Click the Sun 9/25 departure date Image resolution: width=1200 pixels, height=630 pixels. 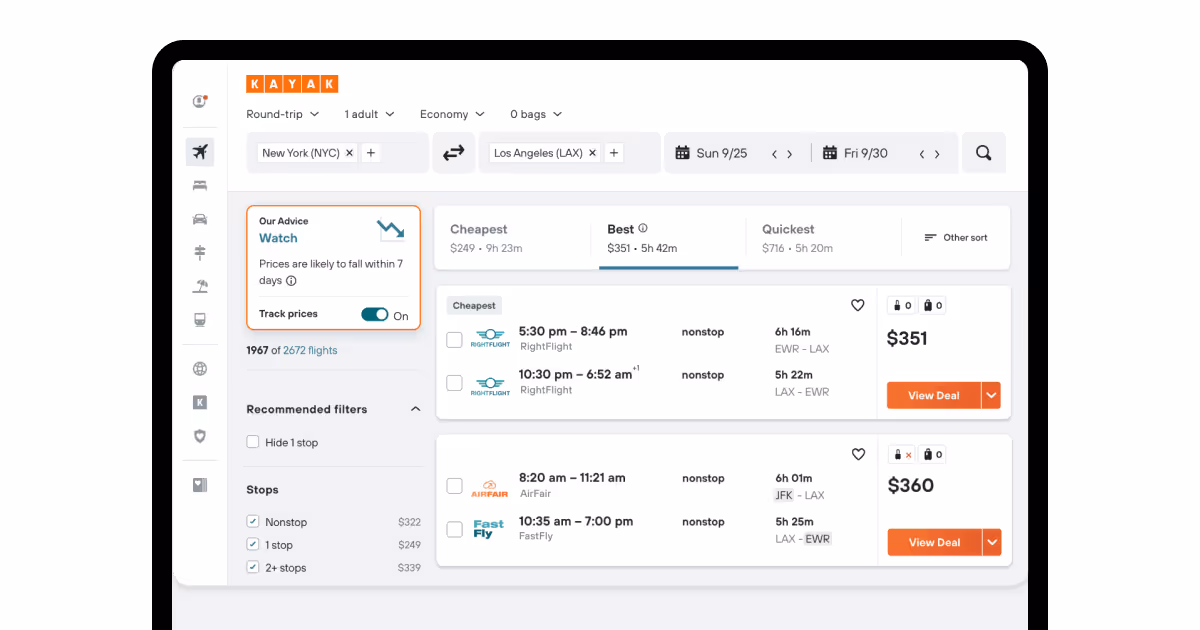coord(722,153)
